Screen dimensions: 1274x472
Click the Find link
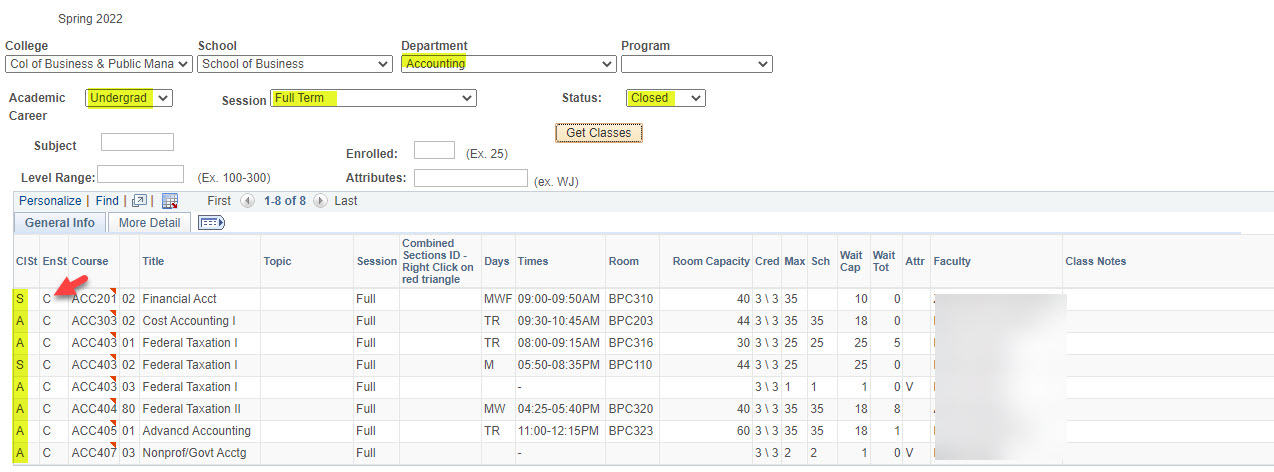click(x=107, y=201)
